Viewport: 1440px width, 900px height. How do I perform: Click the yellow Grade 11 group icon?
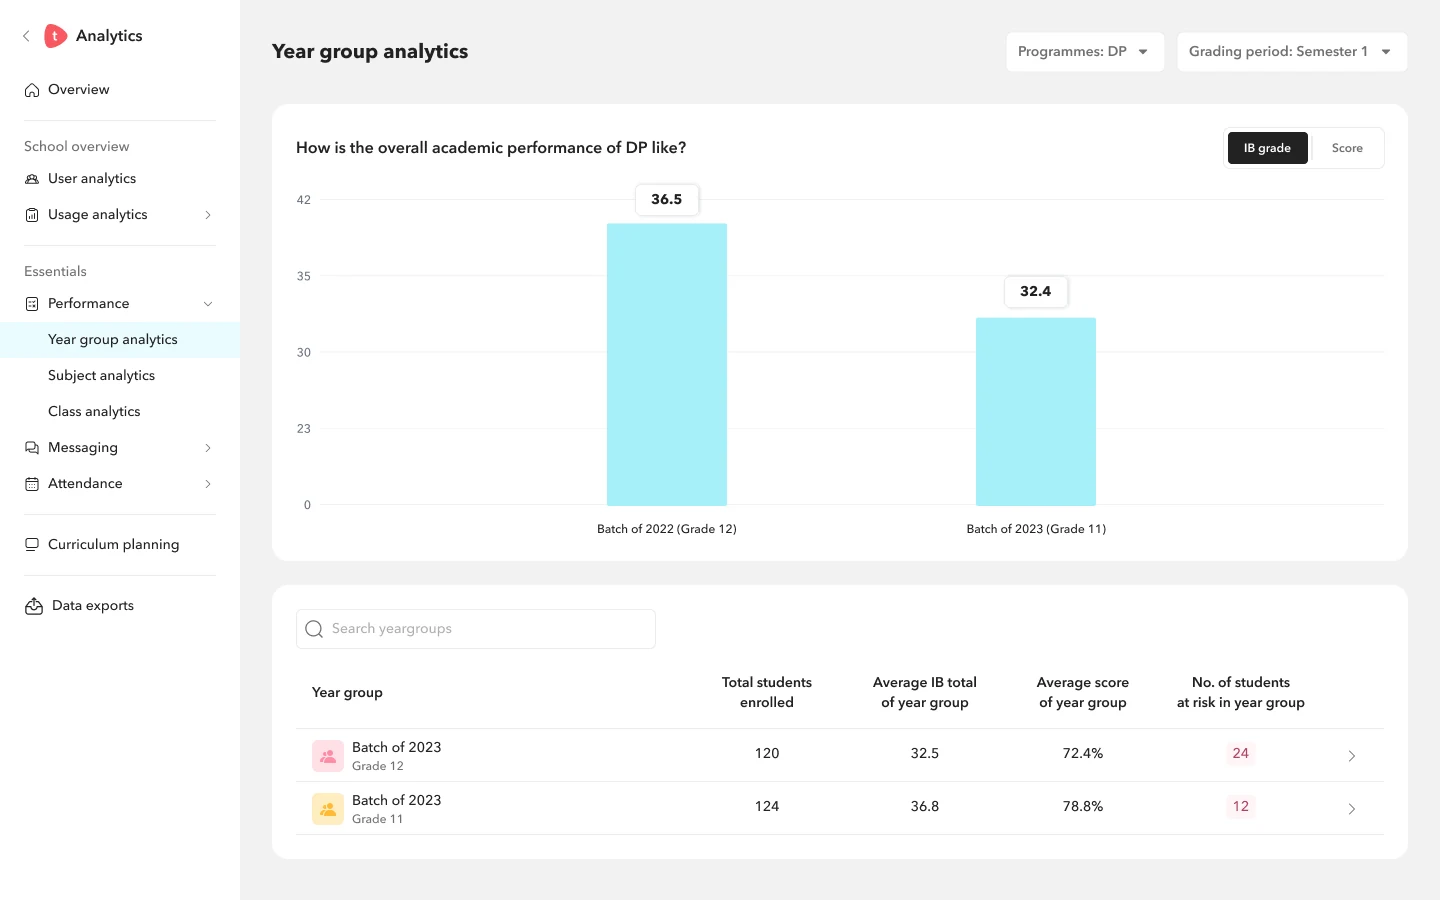click(x=328, y=809)
